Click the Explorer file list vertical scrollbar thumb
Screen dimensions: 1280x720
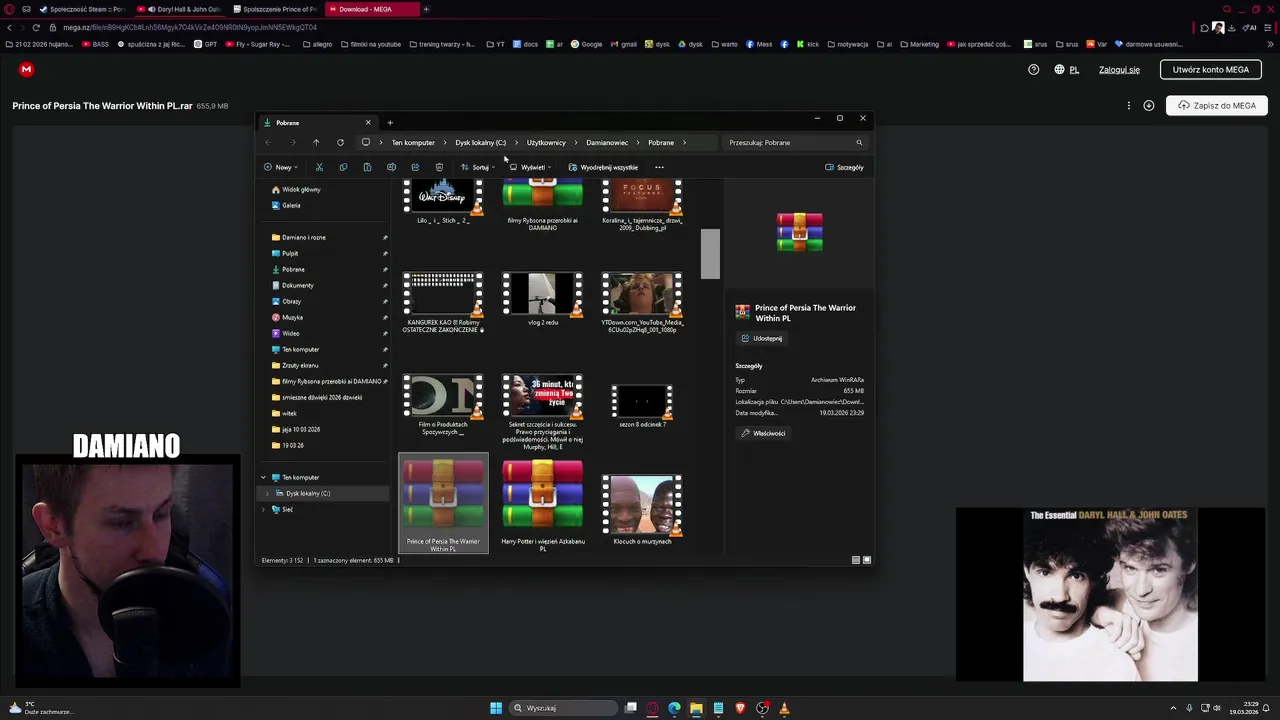point(710,254)
